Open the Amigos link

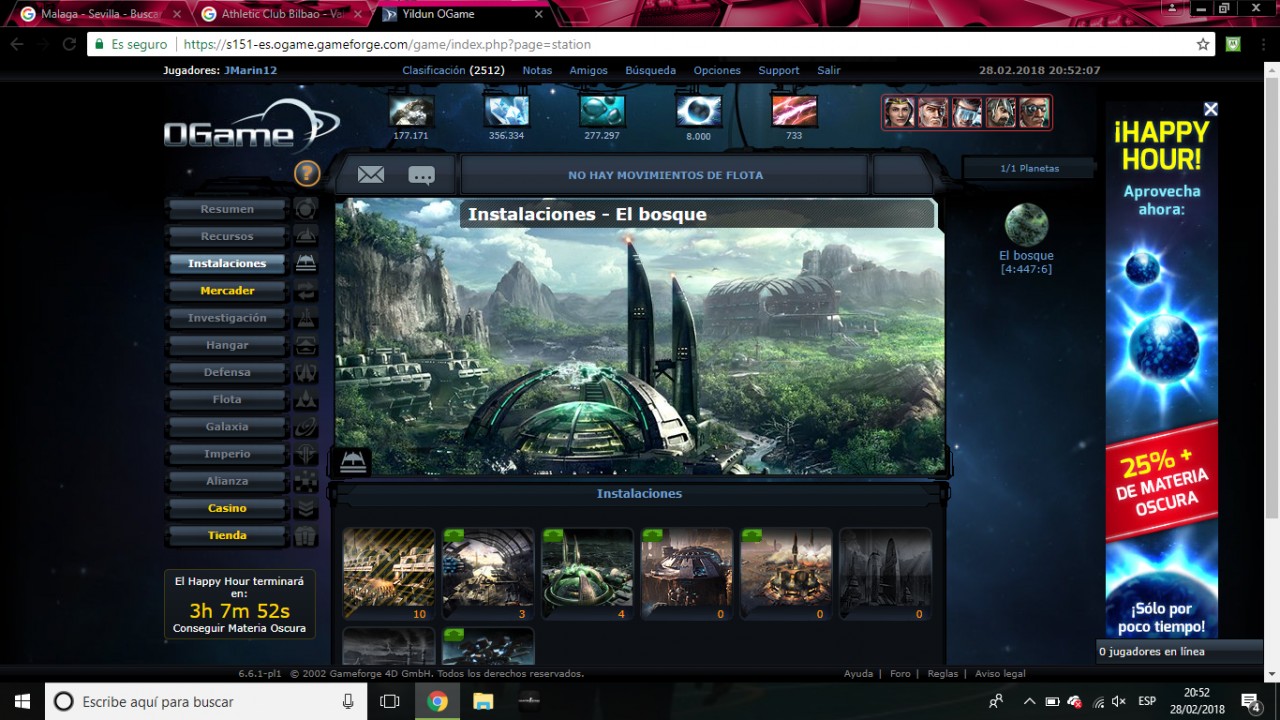pyautogui.click(x=589, y=71)
